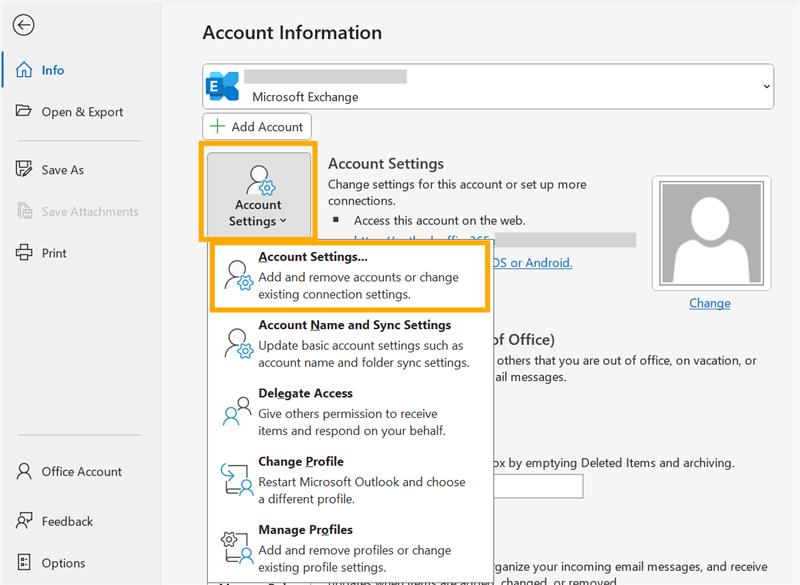Expand the Microsoft Exchange account dropdown
800x585 pixels.
pos(488,86)
